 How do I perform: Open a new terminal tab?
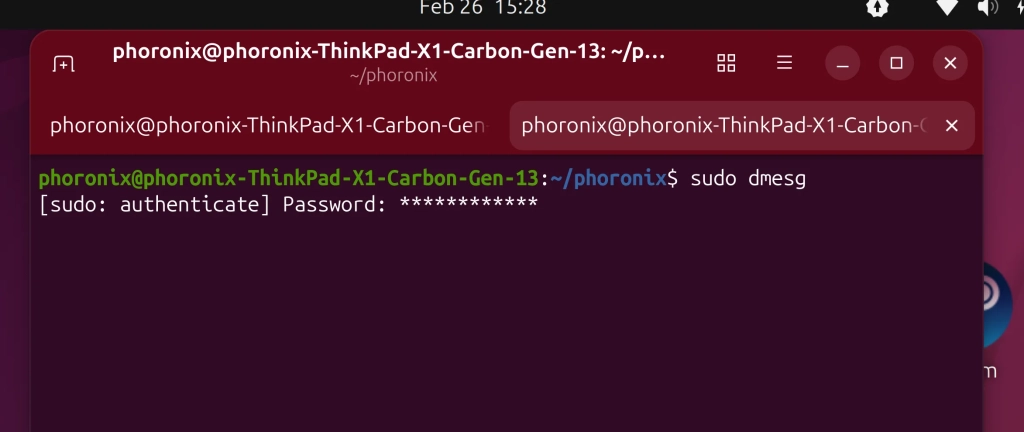63,64
